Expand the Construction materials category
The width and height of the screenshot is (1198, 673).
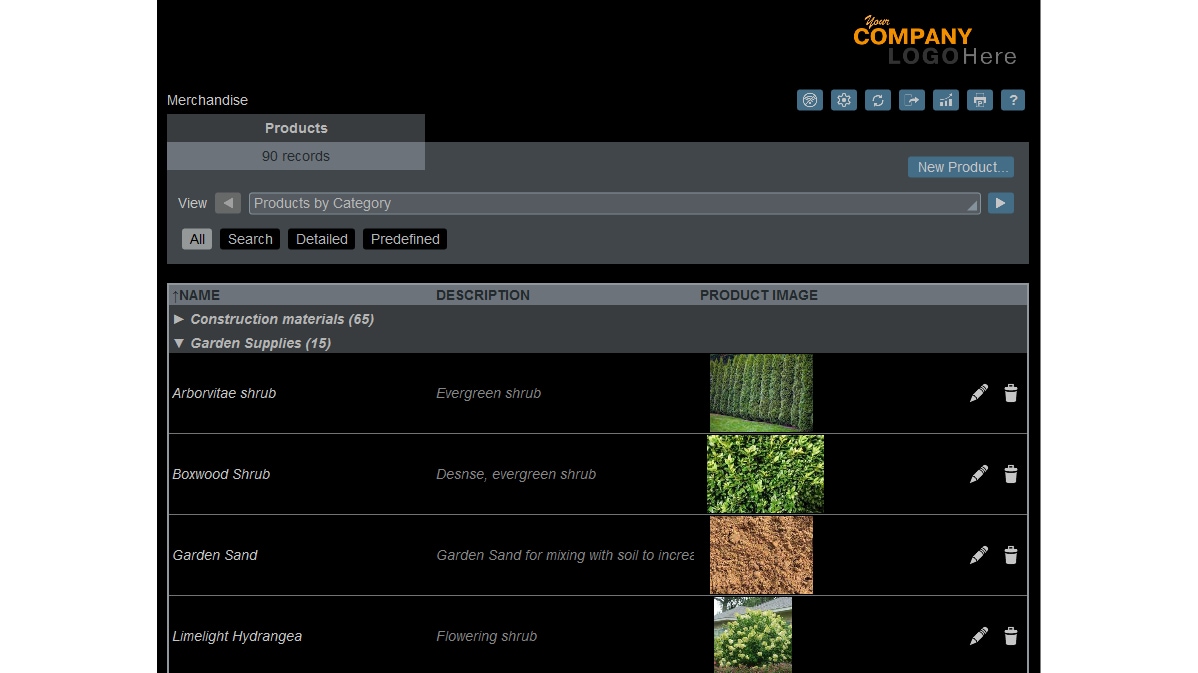pos(179,319)
